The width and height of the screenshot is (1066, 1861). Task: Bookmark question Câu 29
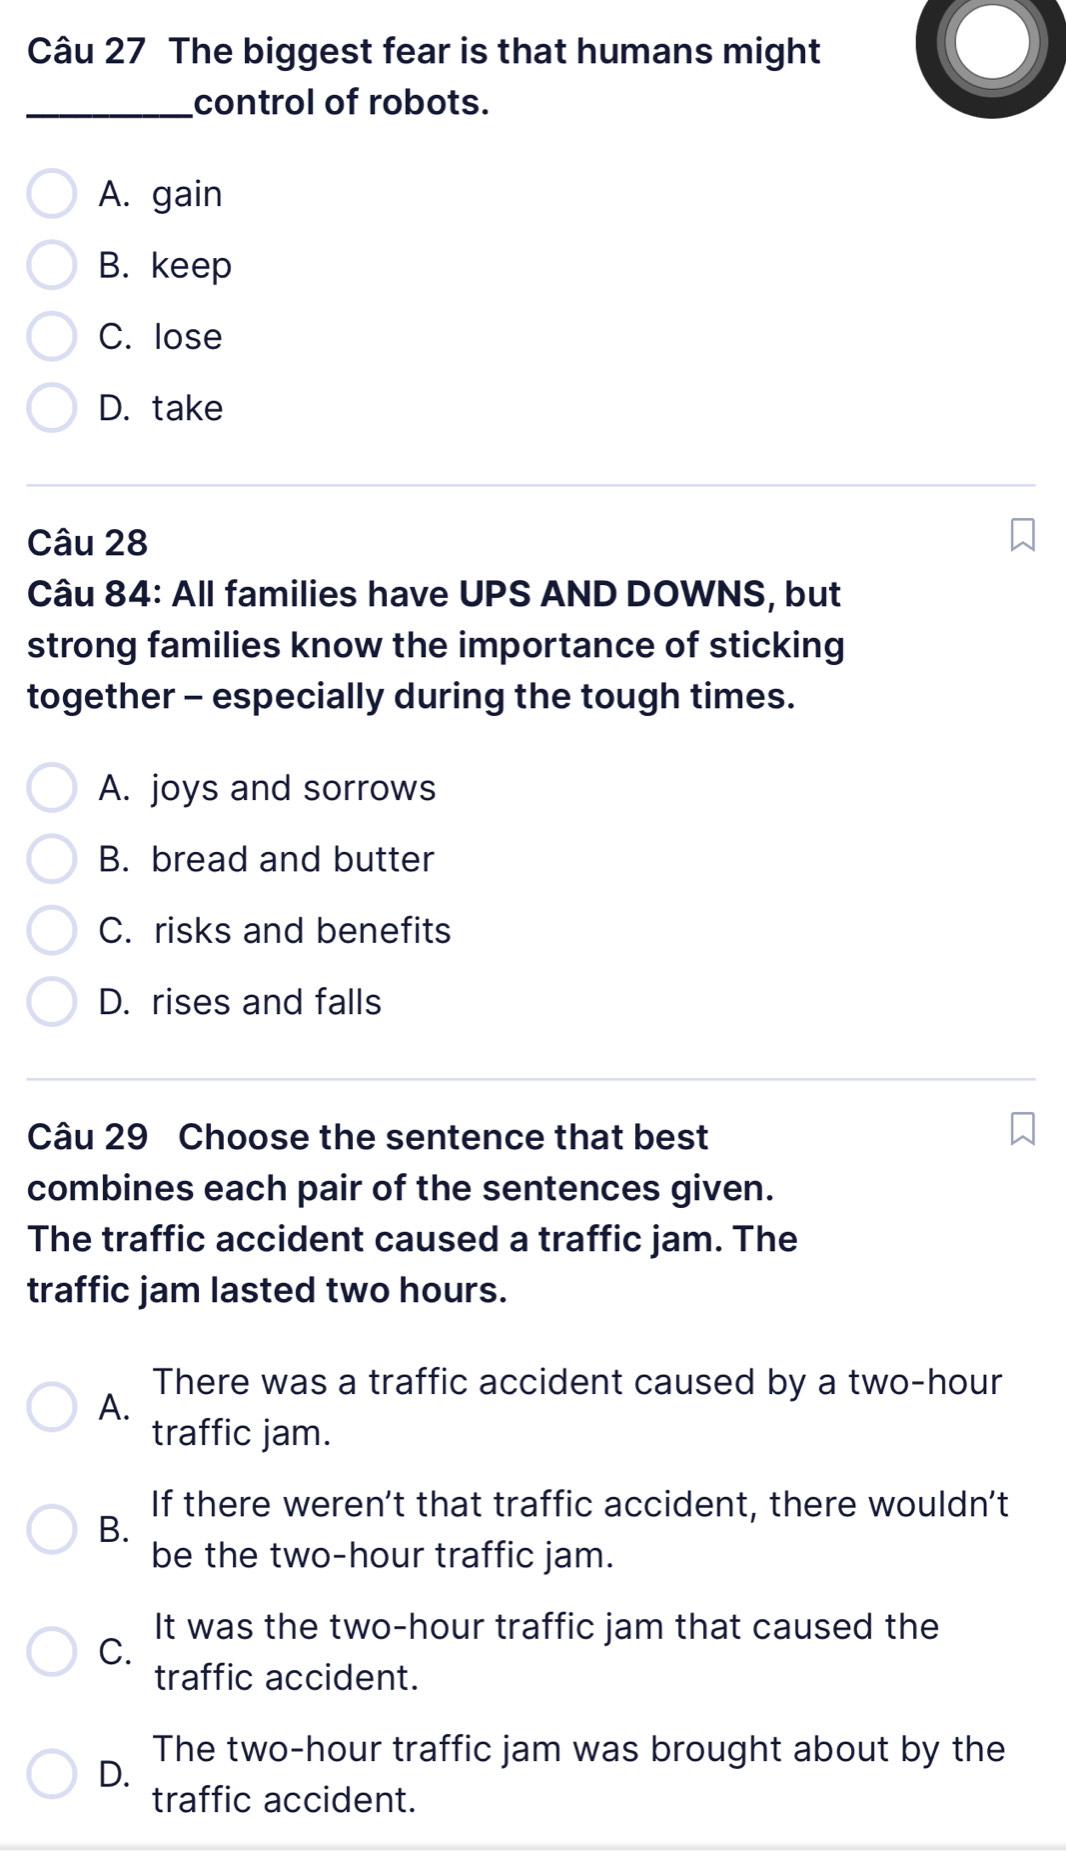click(1021, 1129)
